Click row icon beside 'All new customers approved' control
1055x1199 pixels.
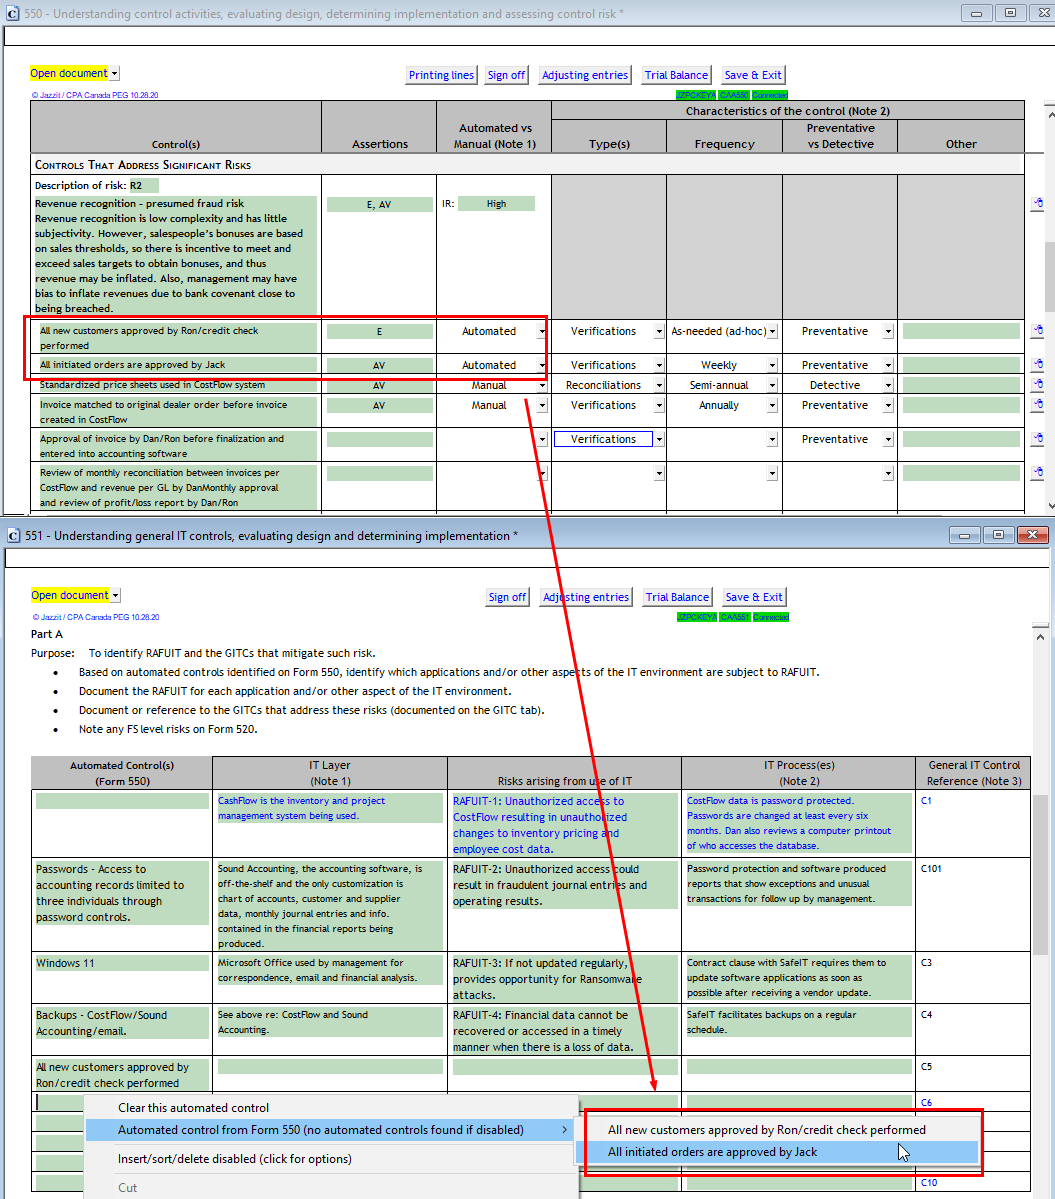click(1037, 331)
